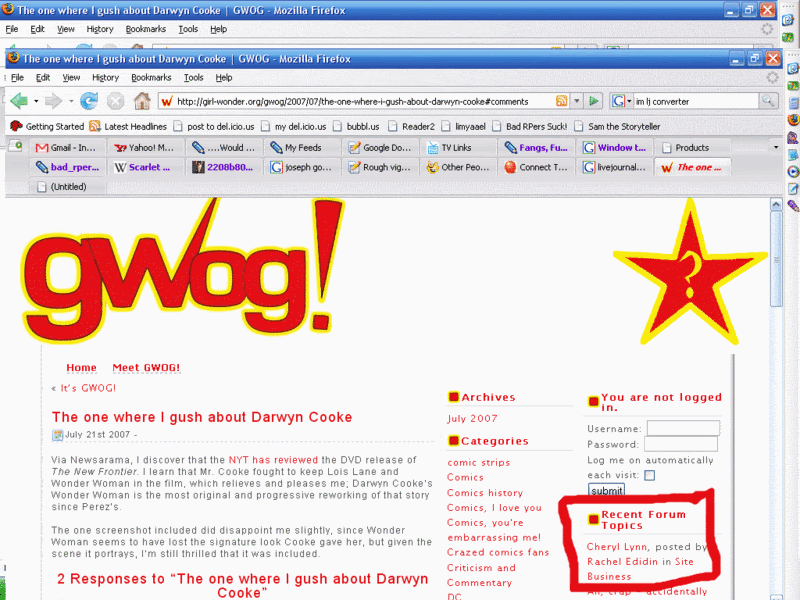Open the Forward history dropdown arrow
Screen dimensions: 800x600
[71, 101]
